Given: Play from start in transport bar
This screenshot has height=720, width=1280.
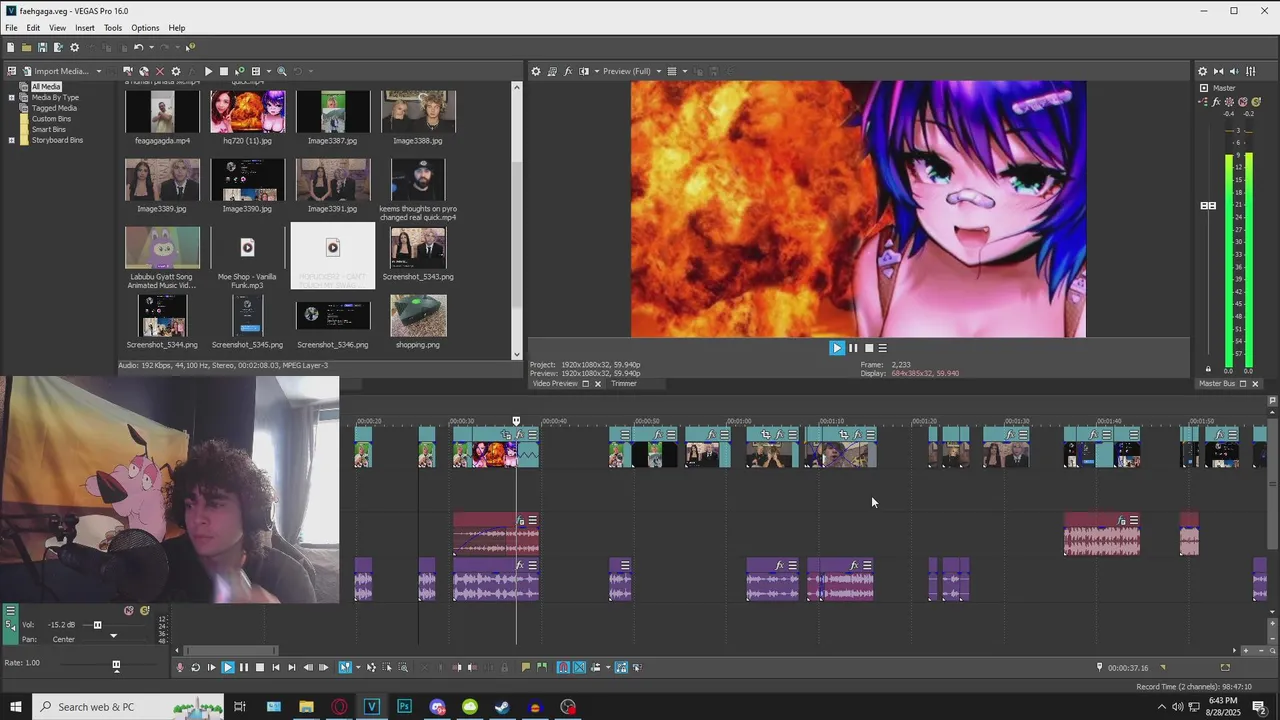Looking at the screenshot, I should tap(211, 667).
